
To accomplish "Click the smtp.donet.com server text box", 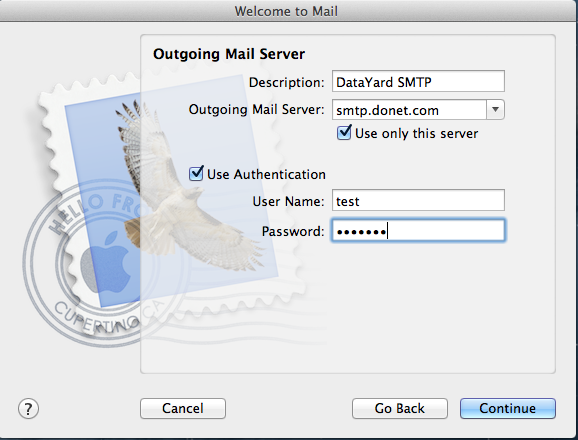I will 409,109.
